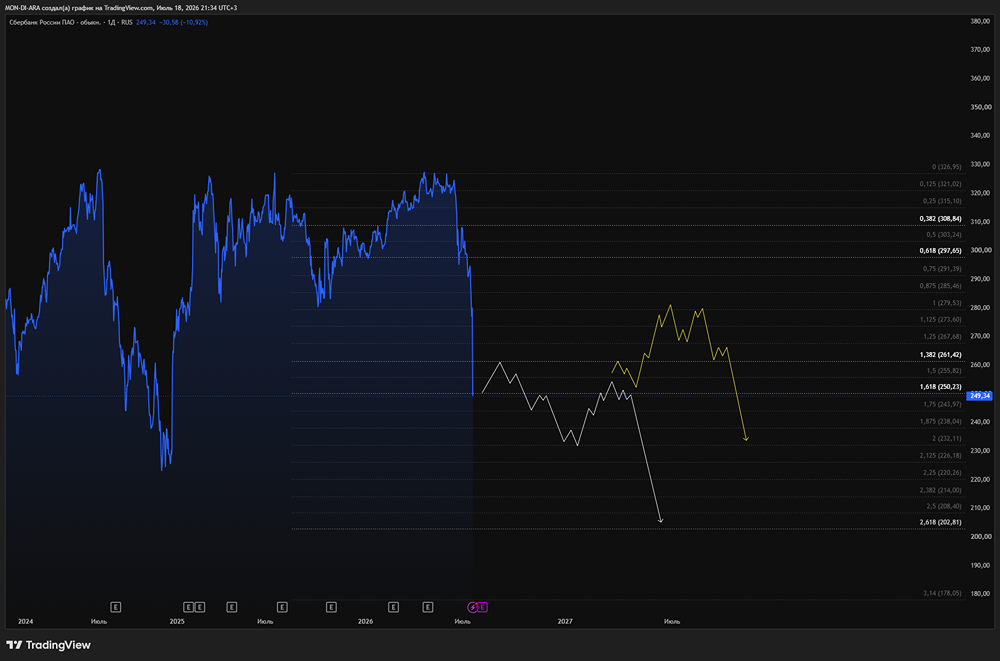Click the 2025 label on the time axis
Image resolution: width=1000 pixels, height=661 pixels.
tap(177, 621)
